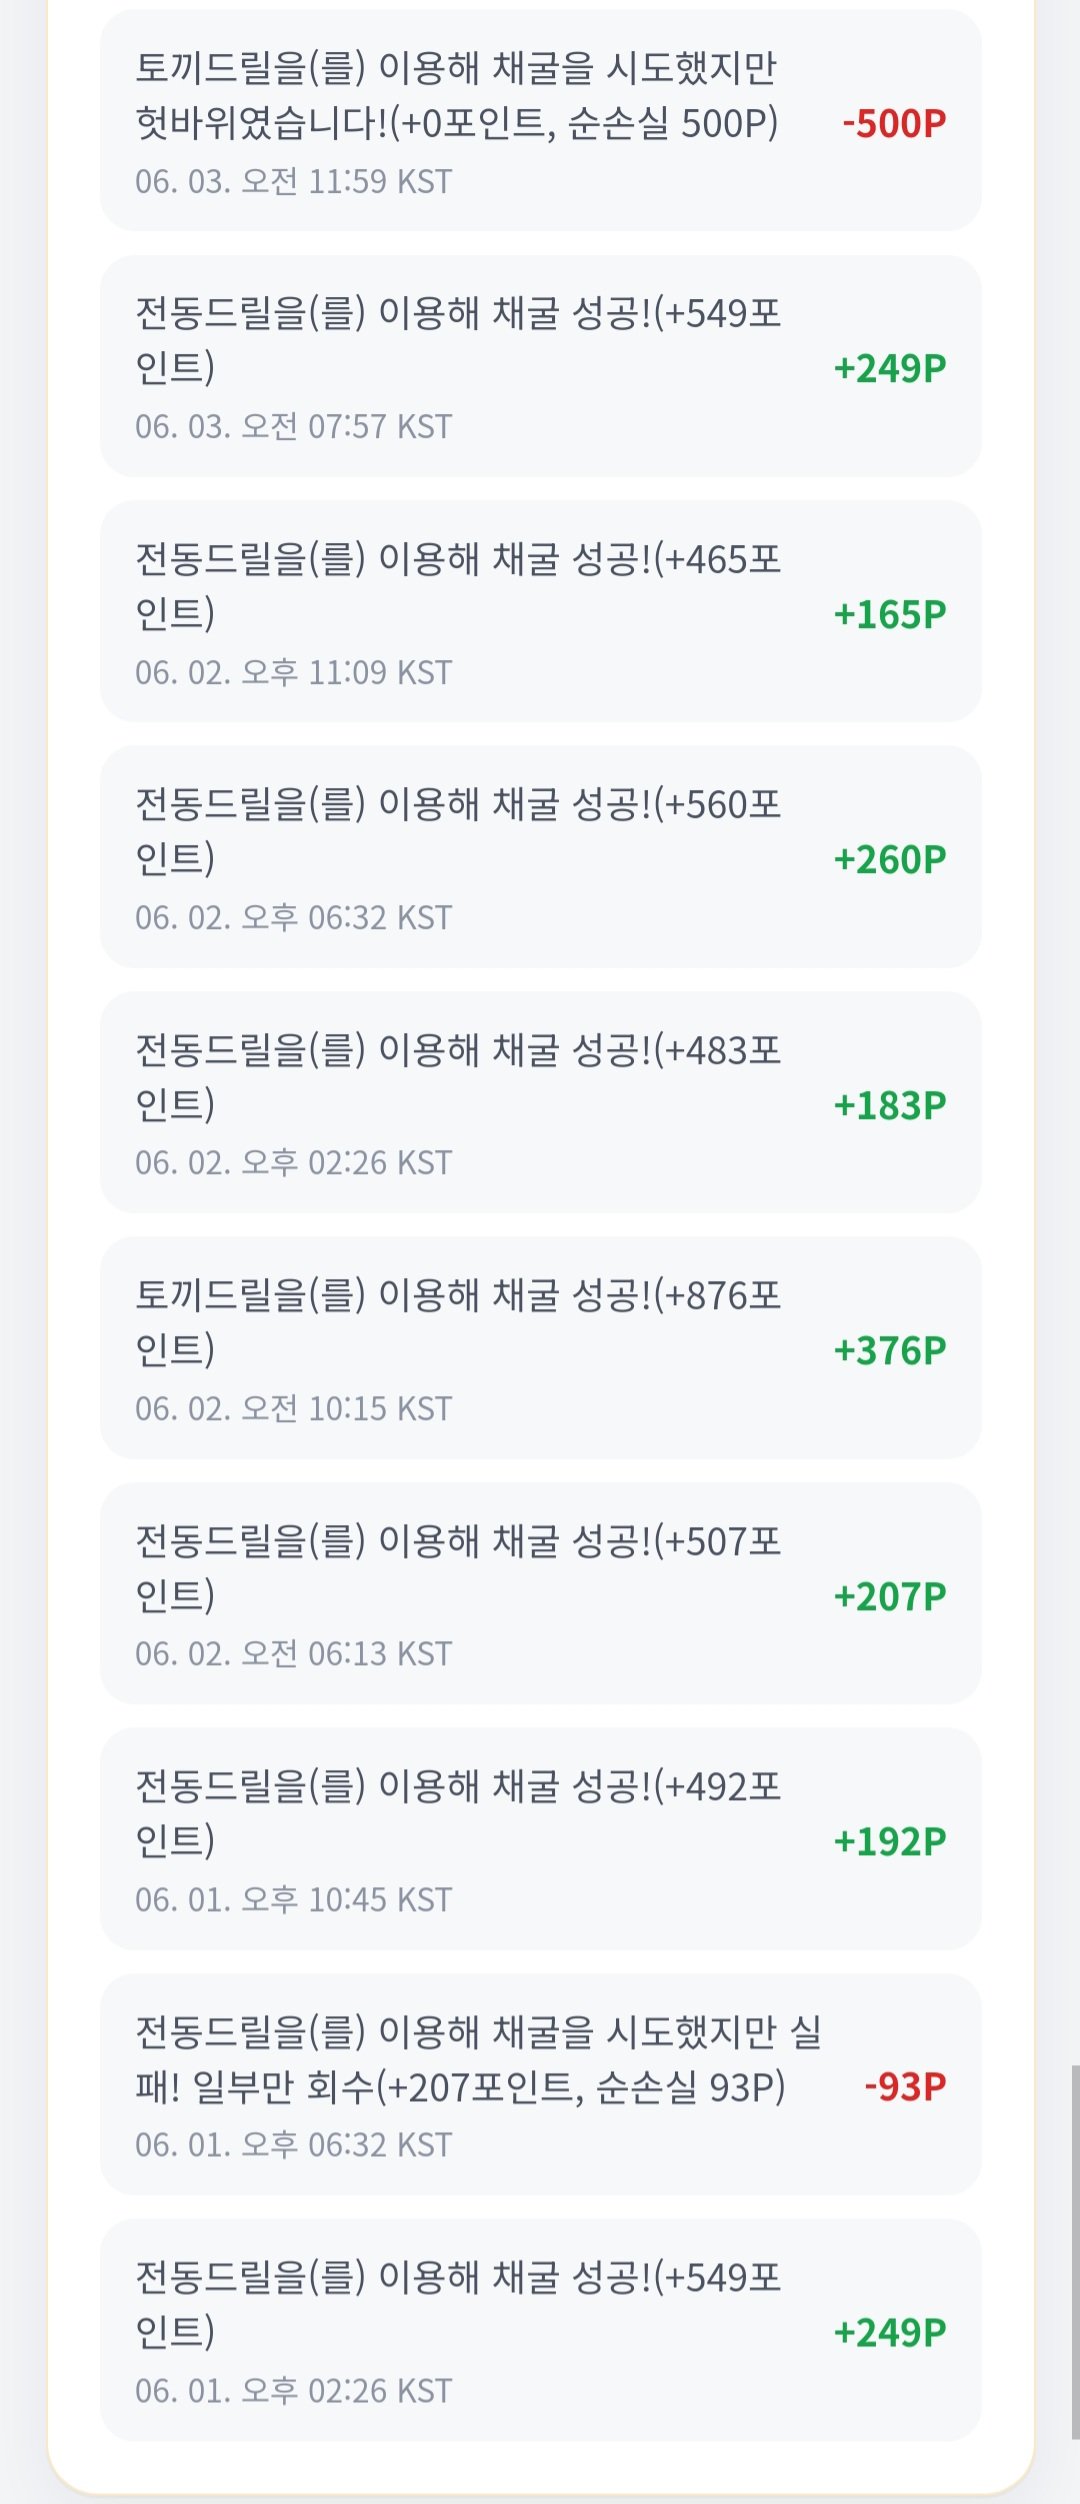Image resolution: width=1080 pixels, height=2504 pixels.
Task: Click the +376P amount
Action: click(x=890, y=1350)
